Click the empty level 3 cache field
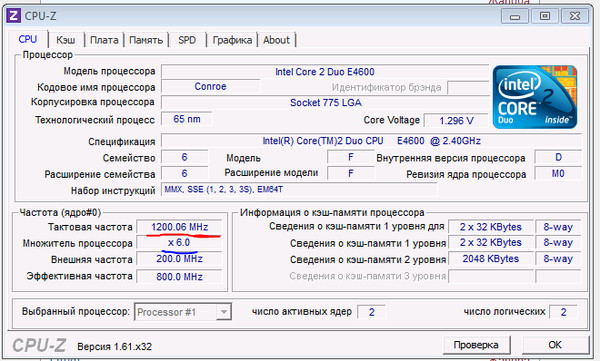The width and height of the screenshot is (600, 361). pos(491,276)
